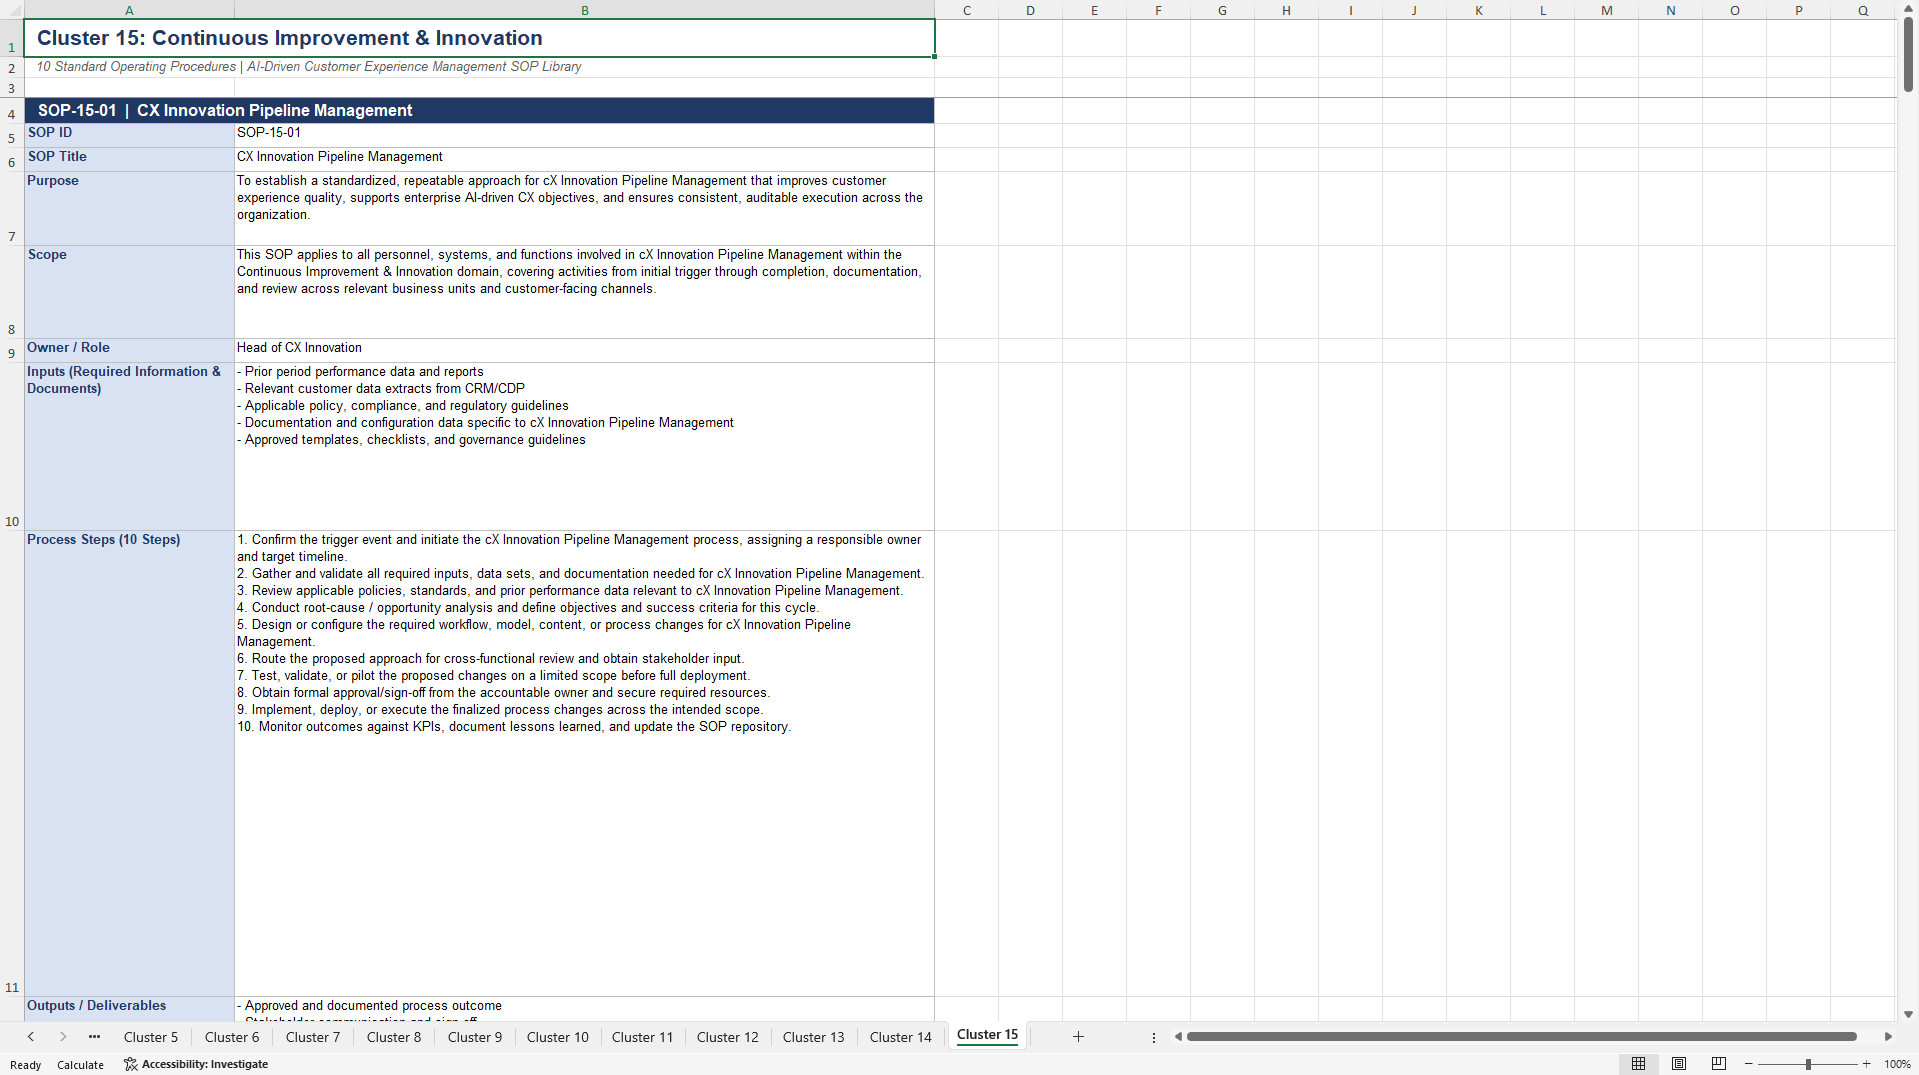Image resolution: width=1919 pixels, height=1075 pixels.
Task: Open the Cluster 11 sheet tab
Action: [x=642, y=1037]
